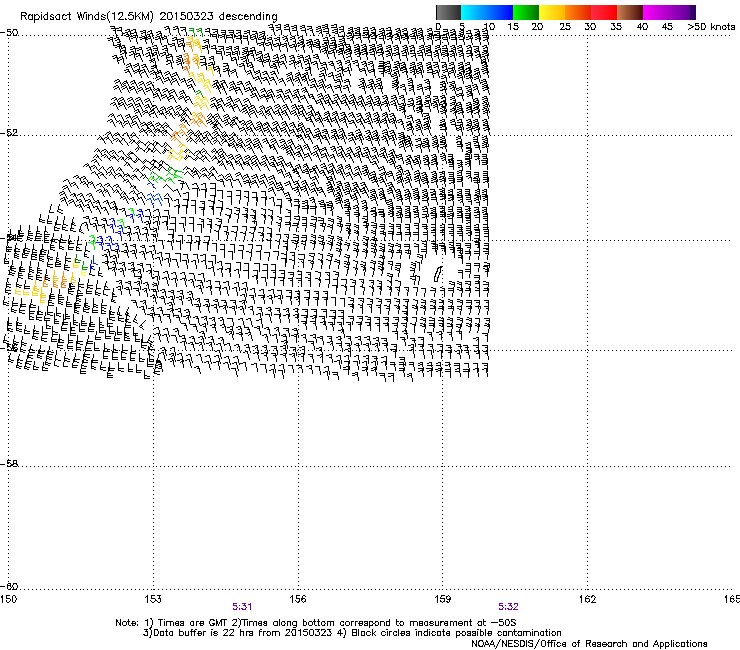
Task: Click the '>50 knots' legend label
Action: pos(711,27)
